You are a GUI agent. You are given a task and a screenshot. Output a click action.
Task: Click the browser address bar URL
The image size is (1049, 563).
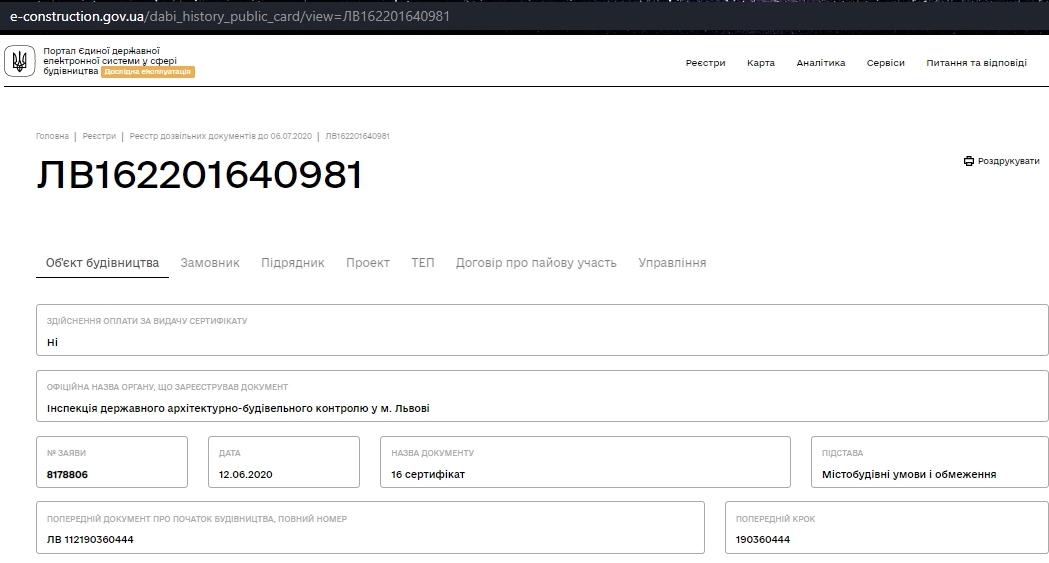coord(230,16)
